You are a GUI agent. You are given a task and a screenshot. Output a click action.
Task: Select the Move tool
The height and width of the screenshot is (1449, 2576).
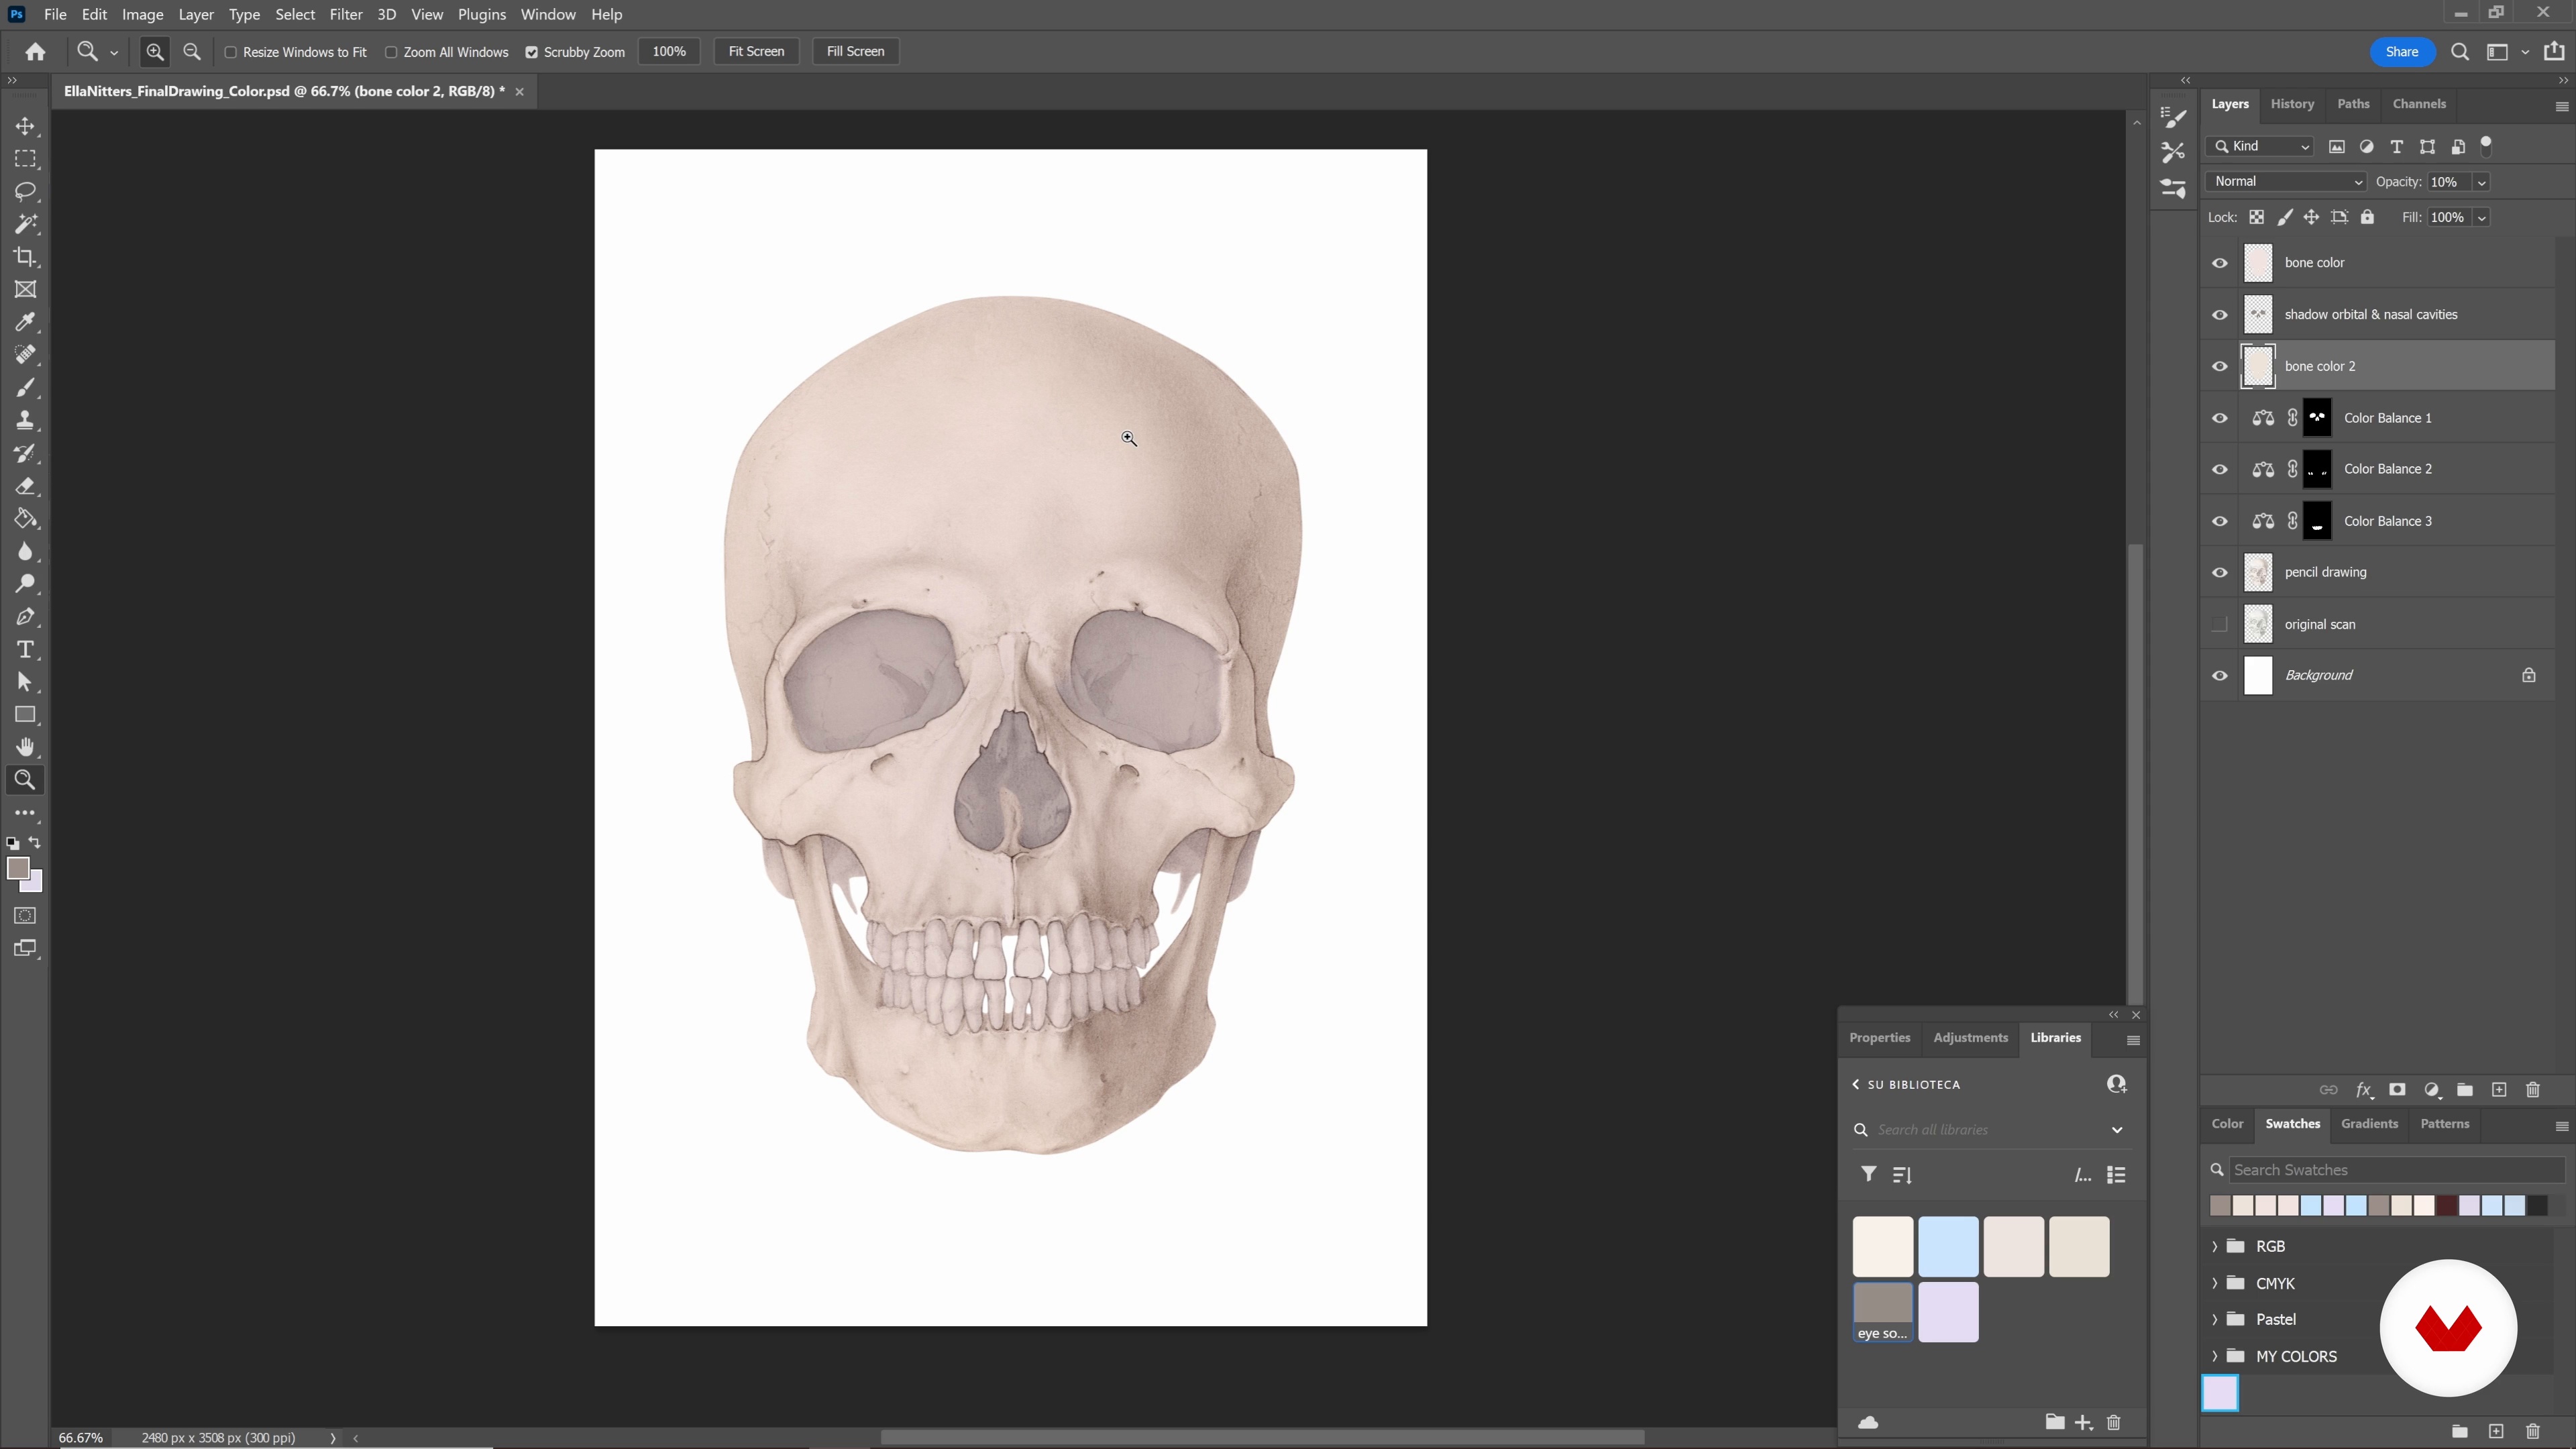[x=25, y=126]
